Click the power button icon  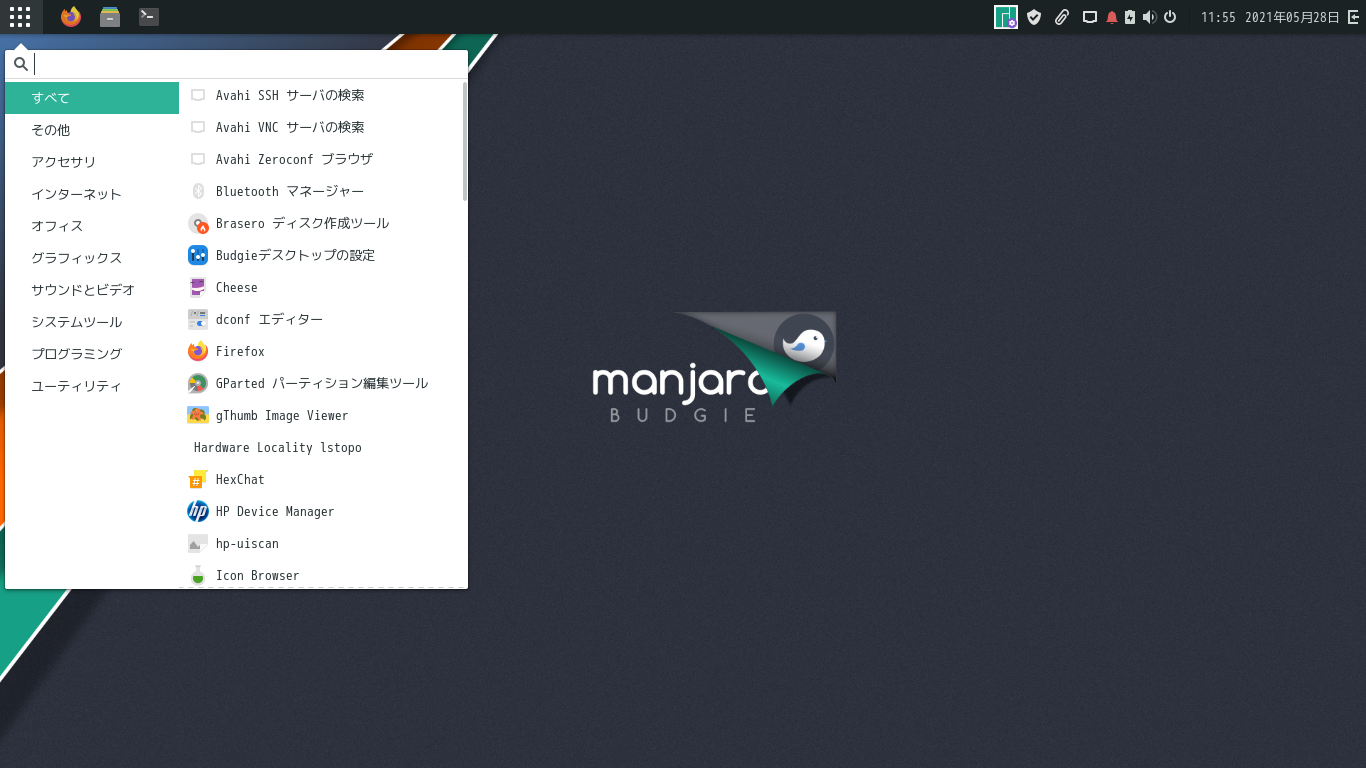tap(1170, 17)
